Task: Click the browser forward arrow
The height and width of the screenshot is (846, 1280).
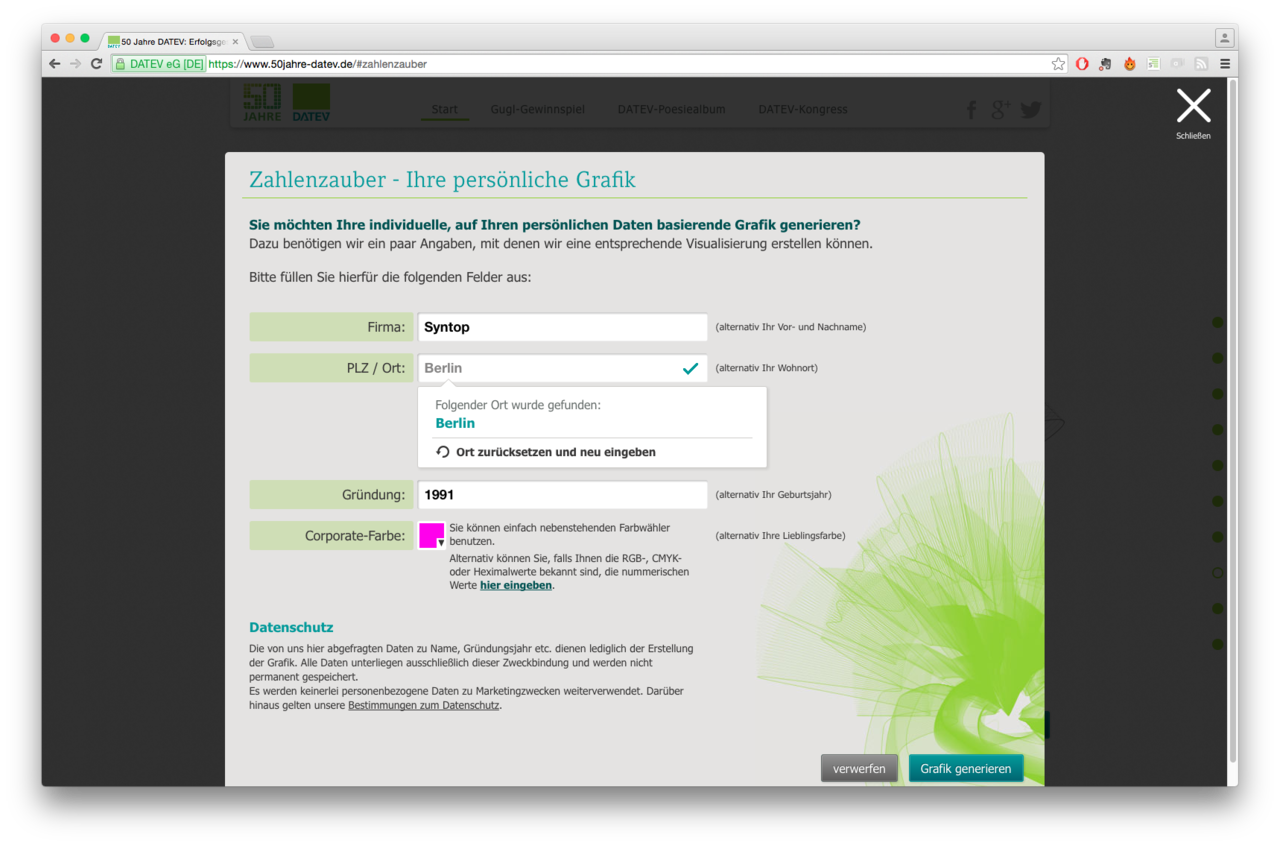Action: 75,64
